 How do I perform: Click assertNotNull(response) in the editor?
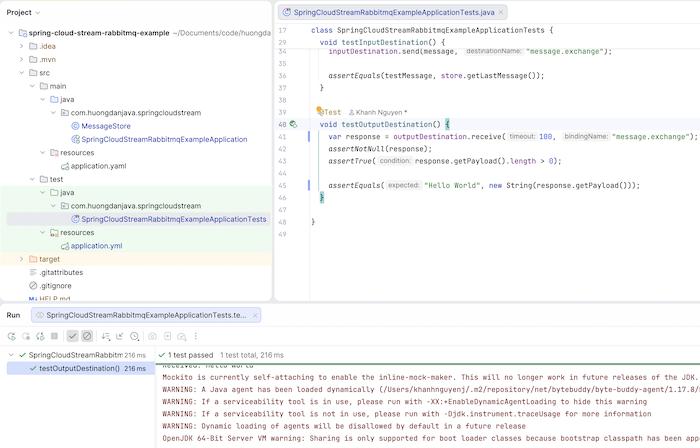(380, 149)
